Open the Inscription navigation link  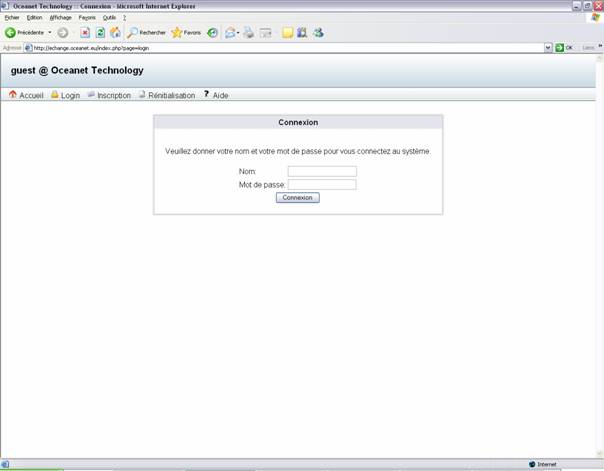(x=109, y=95)
